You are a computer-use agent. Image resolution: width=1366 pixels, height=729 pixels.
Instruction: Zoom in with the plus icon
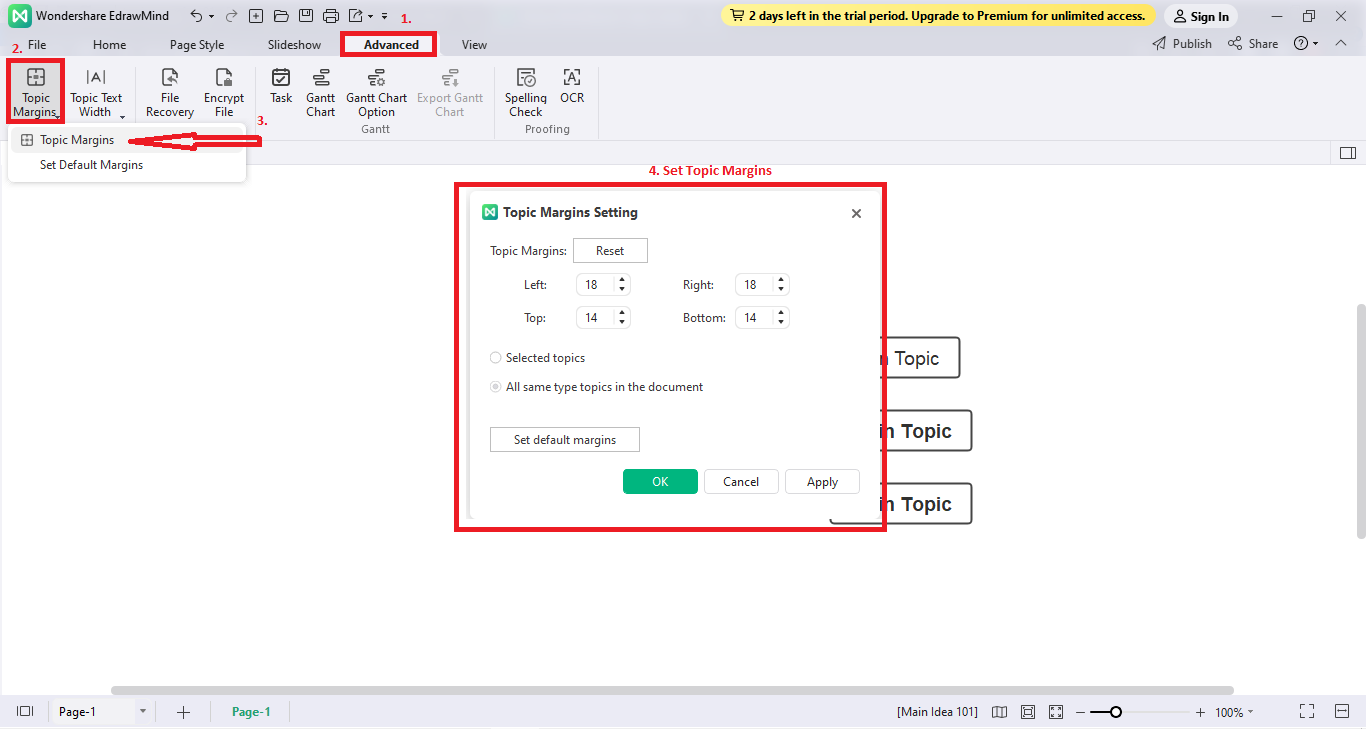pyautogui.click(x=1200, y=713)
